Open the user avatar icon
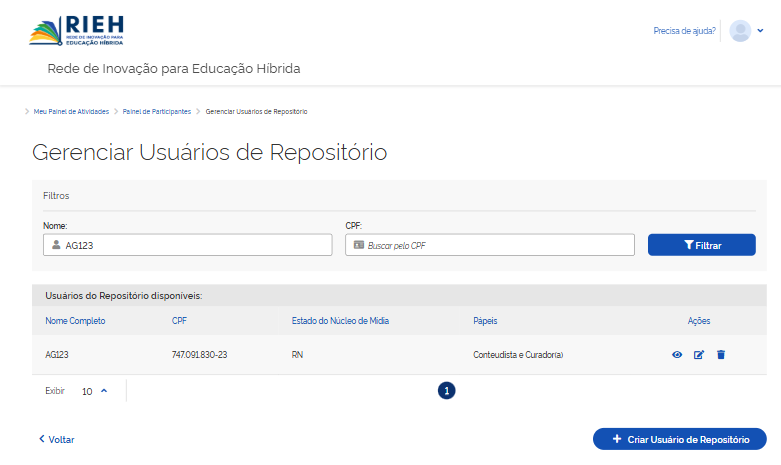The width and height of the screenshot is (781, 465). (740, 31)
